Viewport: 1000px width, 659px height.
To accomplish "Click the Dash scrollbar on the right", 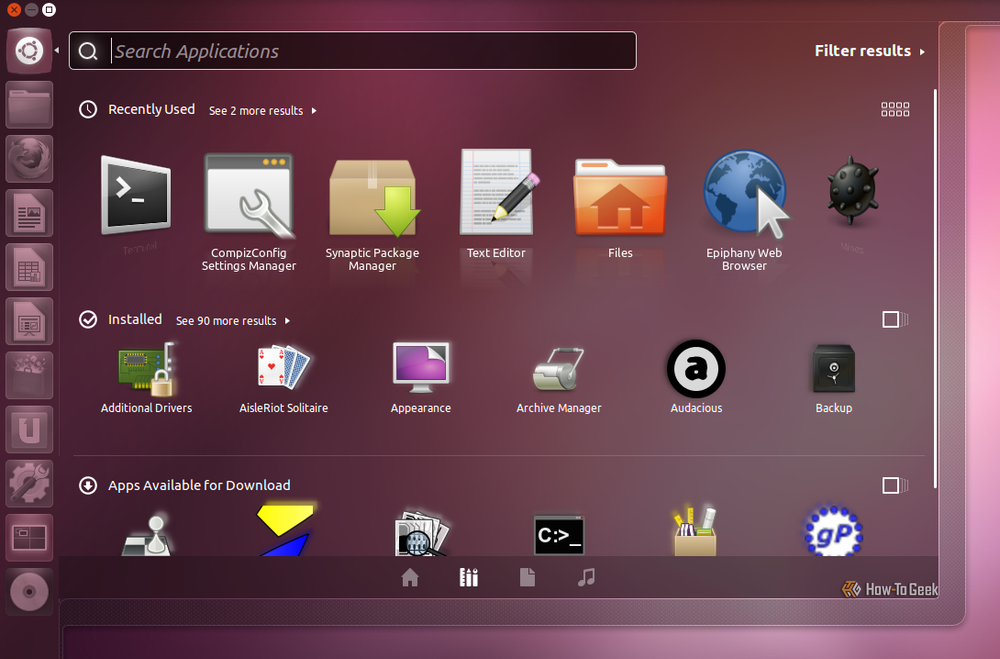I will click(x=936, y=288).
